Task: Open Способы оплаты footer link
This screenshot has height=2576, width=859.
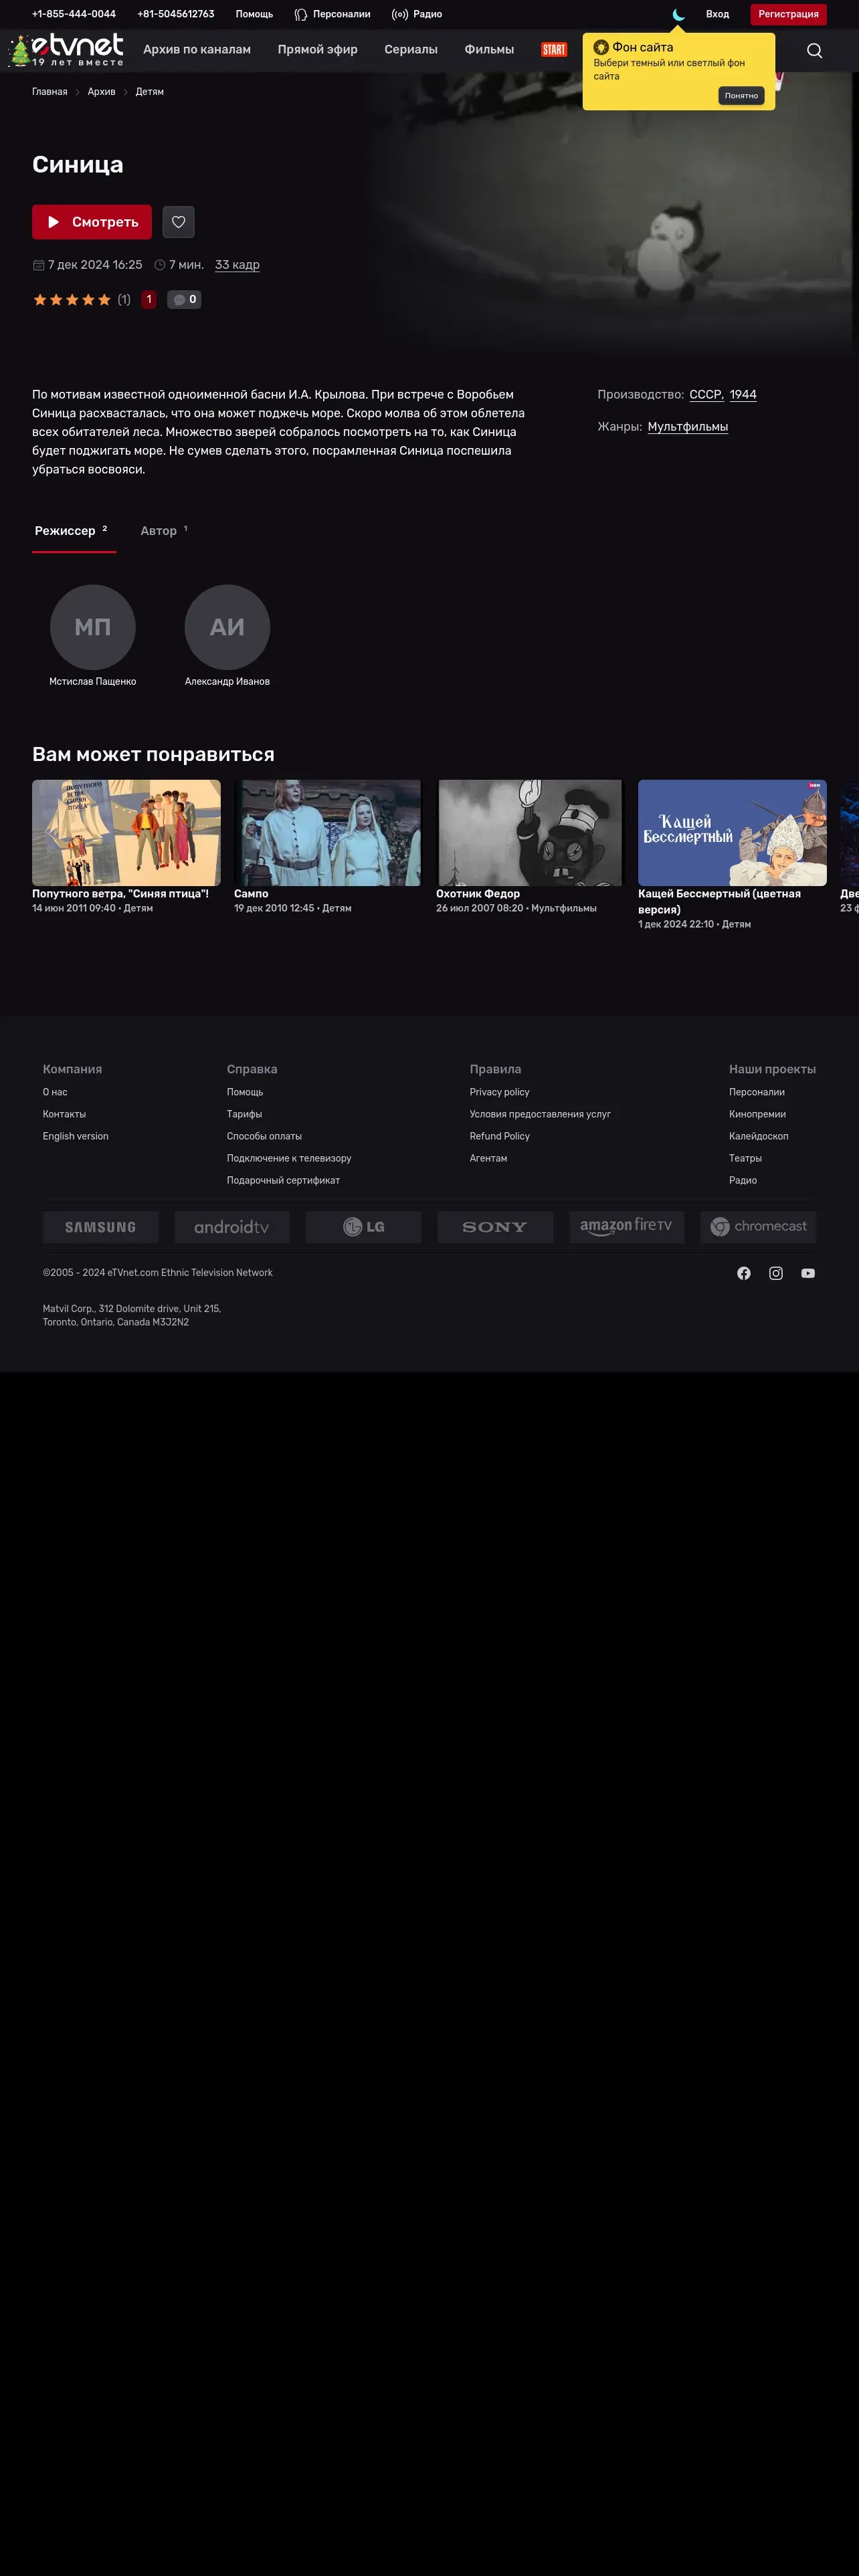Action: (x=264, y=1136)
